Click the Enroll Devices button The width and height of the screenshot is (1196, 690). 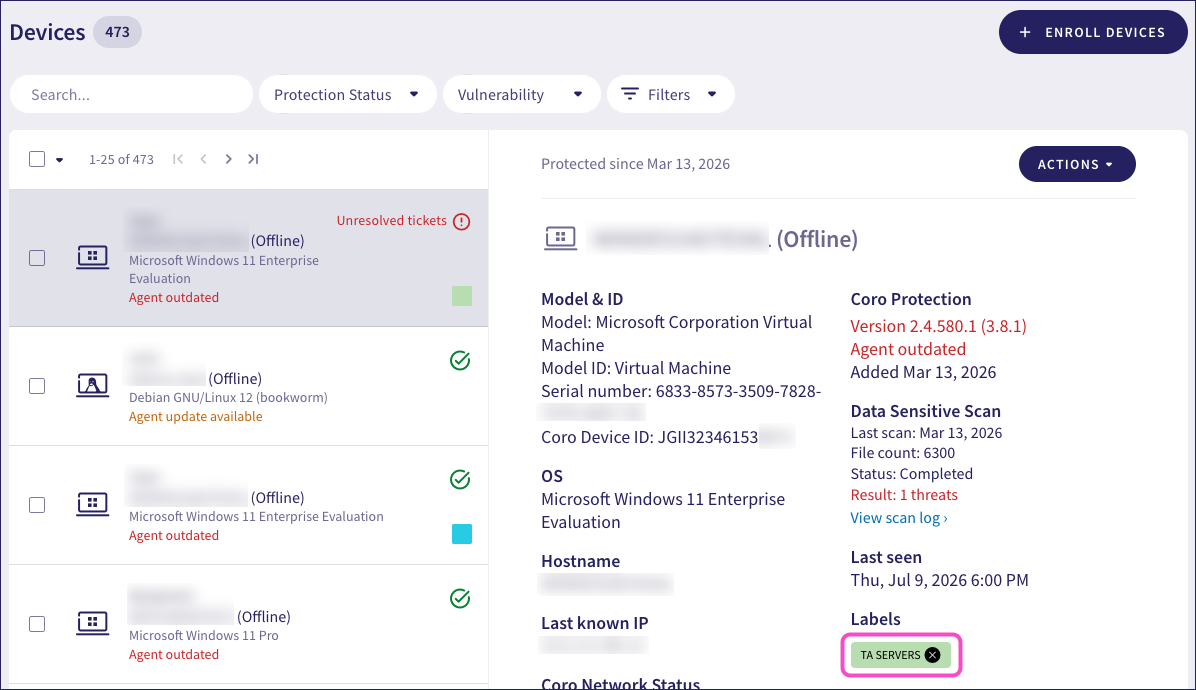(x=1092, y=32)
